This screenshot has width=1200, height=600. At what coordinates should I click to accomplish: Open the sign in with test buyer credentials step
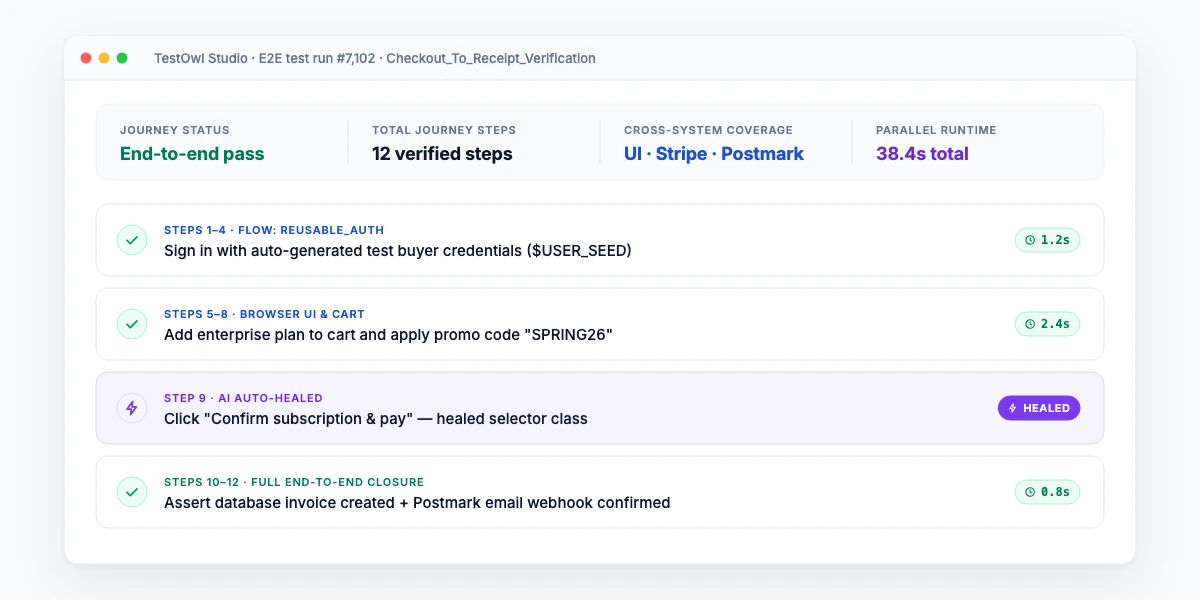tap(600, 240)
